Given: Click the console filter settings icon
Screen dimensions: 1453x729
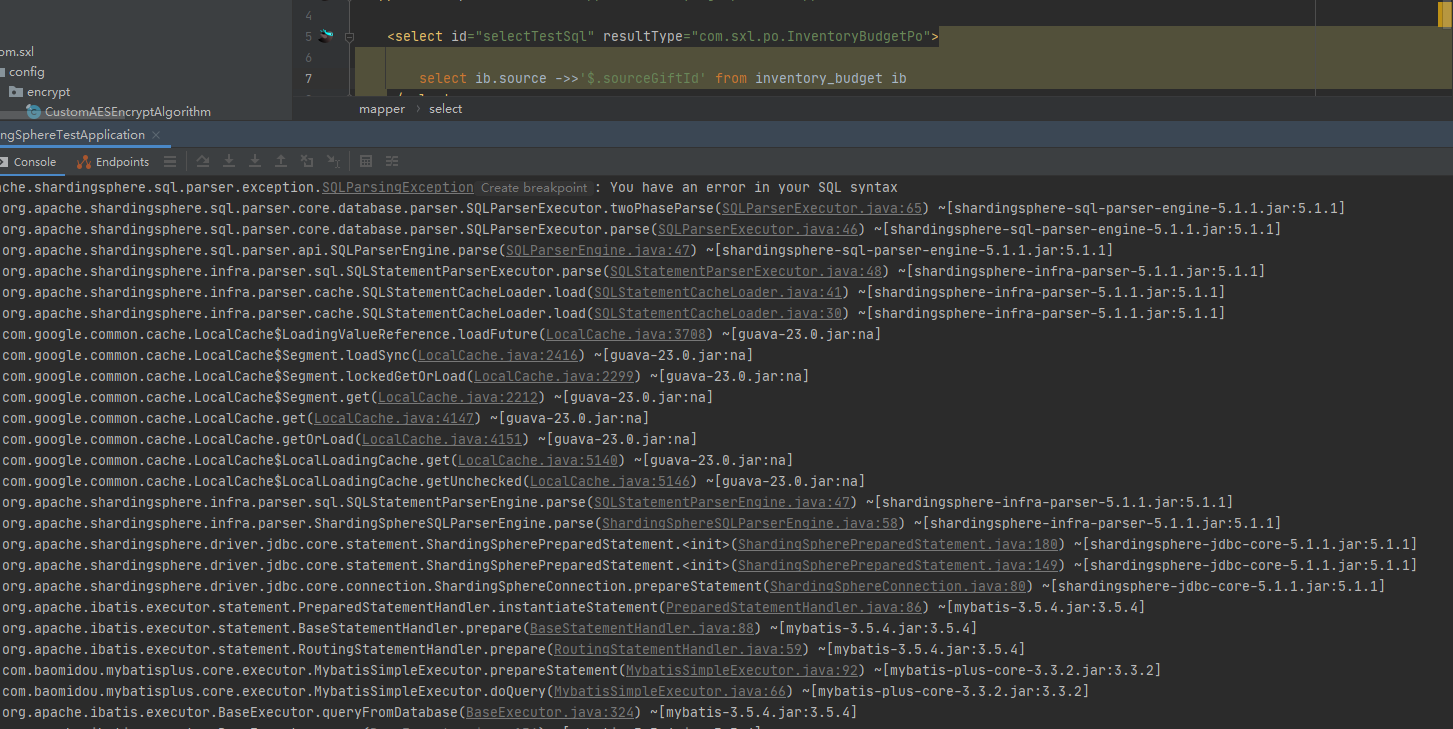Looking at the screenshot, I should point(391,161).
